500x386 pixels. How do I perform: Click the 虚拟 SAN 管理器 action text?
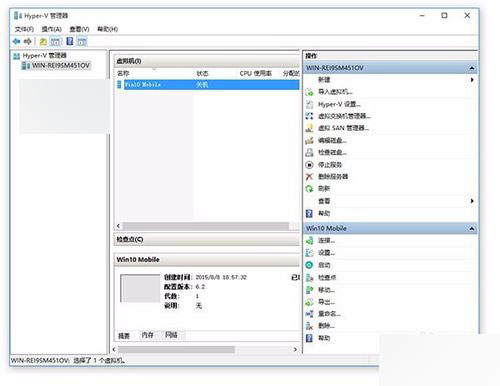343,128
